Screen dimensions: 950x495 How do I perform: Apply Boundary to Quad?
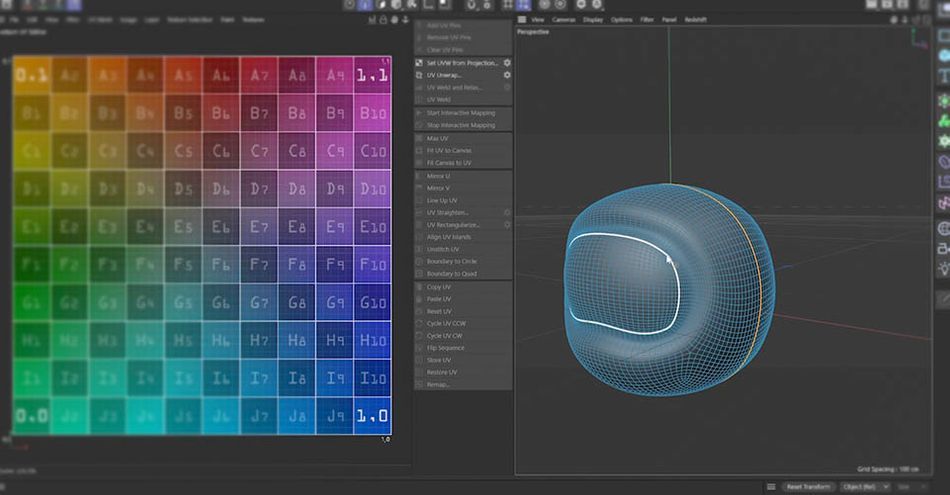coord(463,273)
